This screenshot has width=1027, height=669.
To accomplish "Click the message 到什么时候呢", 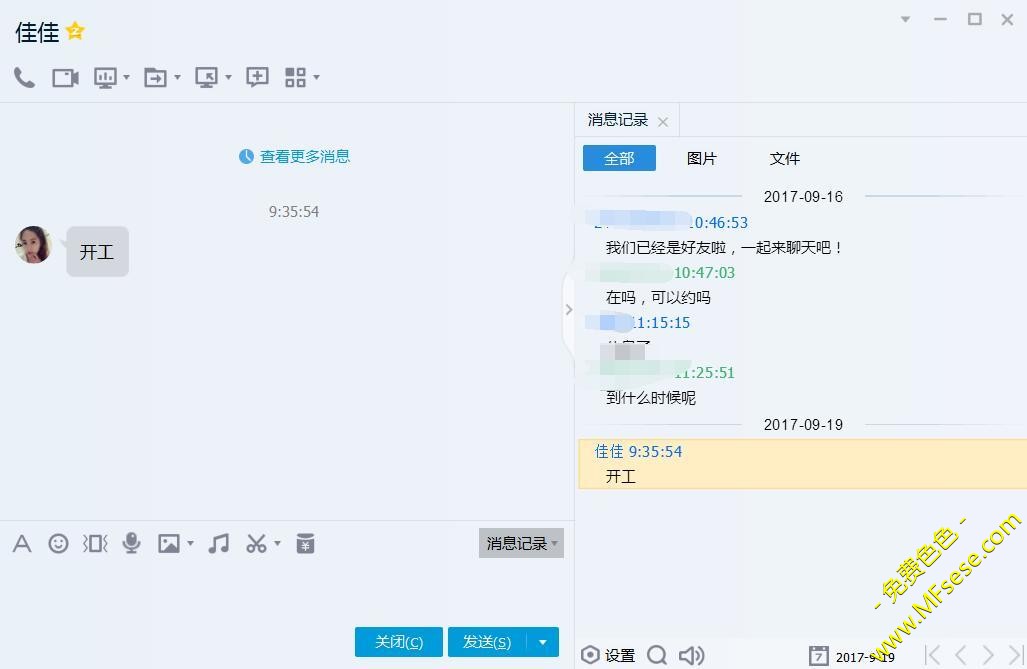I will coord(650,398).
